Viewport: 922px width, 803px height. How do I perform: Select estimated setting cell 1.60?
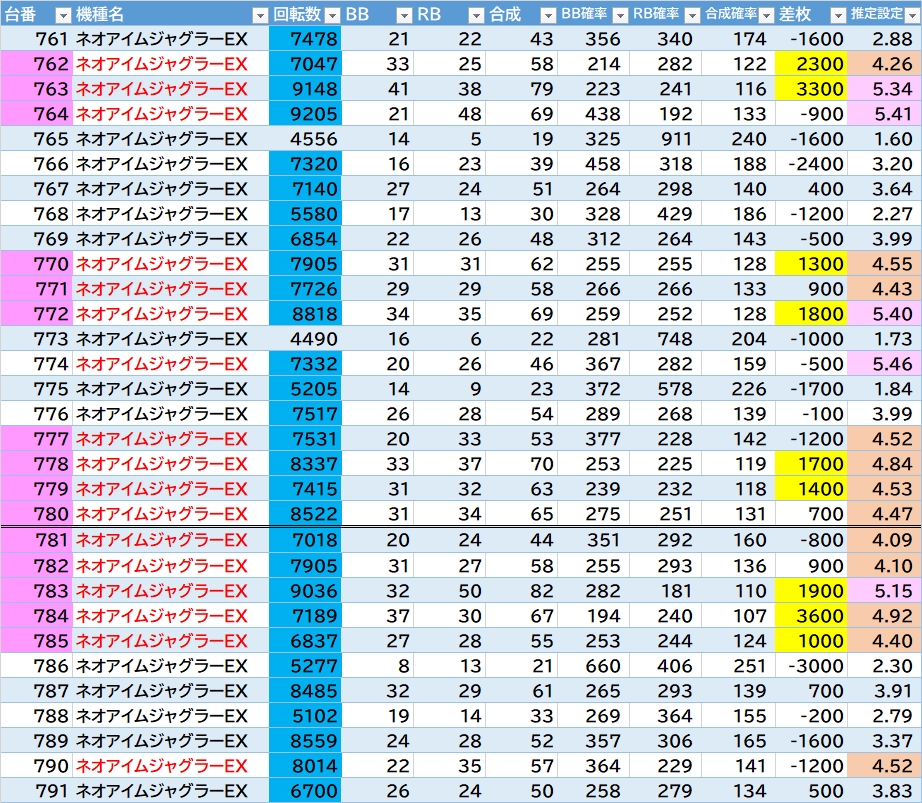point(884,139)
